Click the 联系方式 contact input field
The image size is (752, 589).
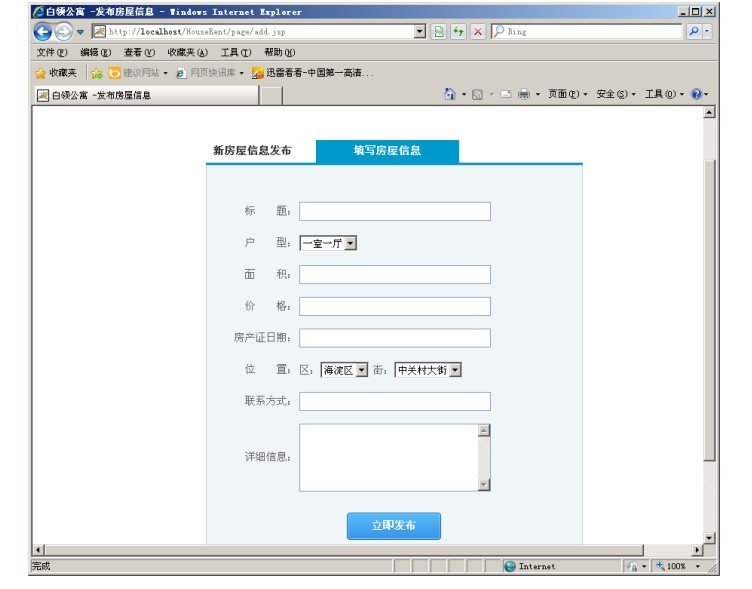[x=395, y=401]
